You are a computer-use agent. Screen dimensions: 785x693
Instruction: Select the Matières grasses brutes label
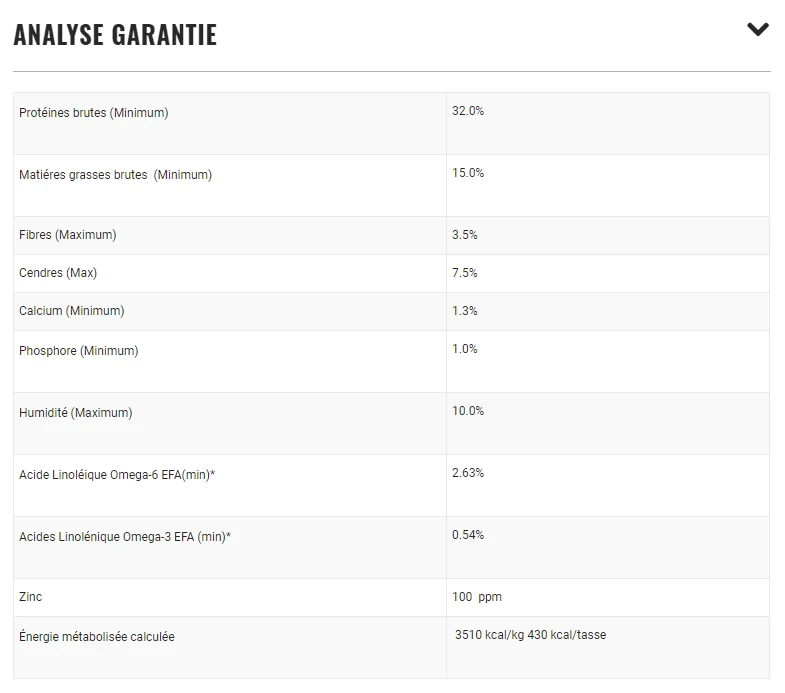click(116, 175)
